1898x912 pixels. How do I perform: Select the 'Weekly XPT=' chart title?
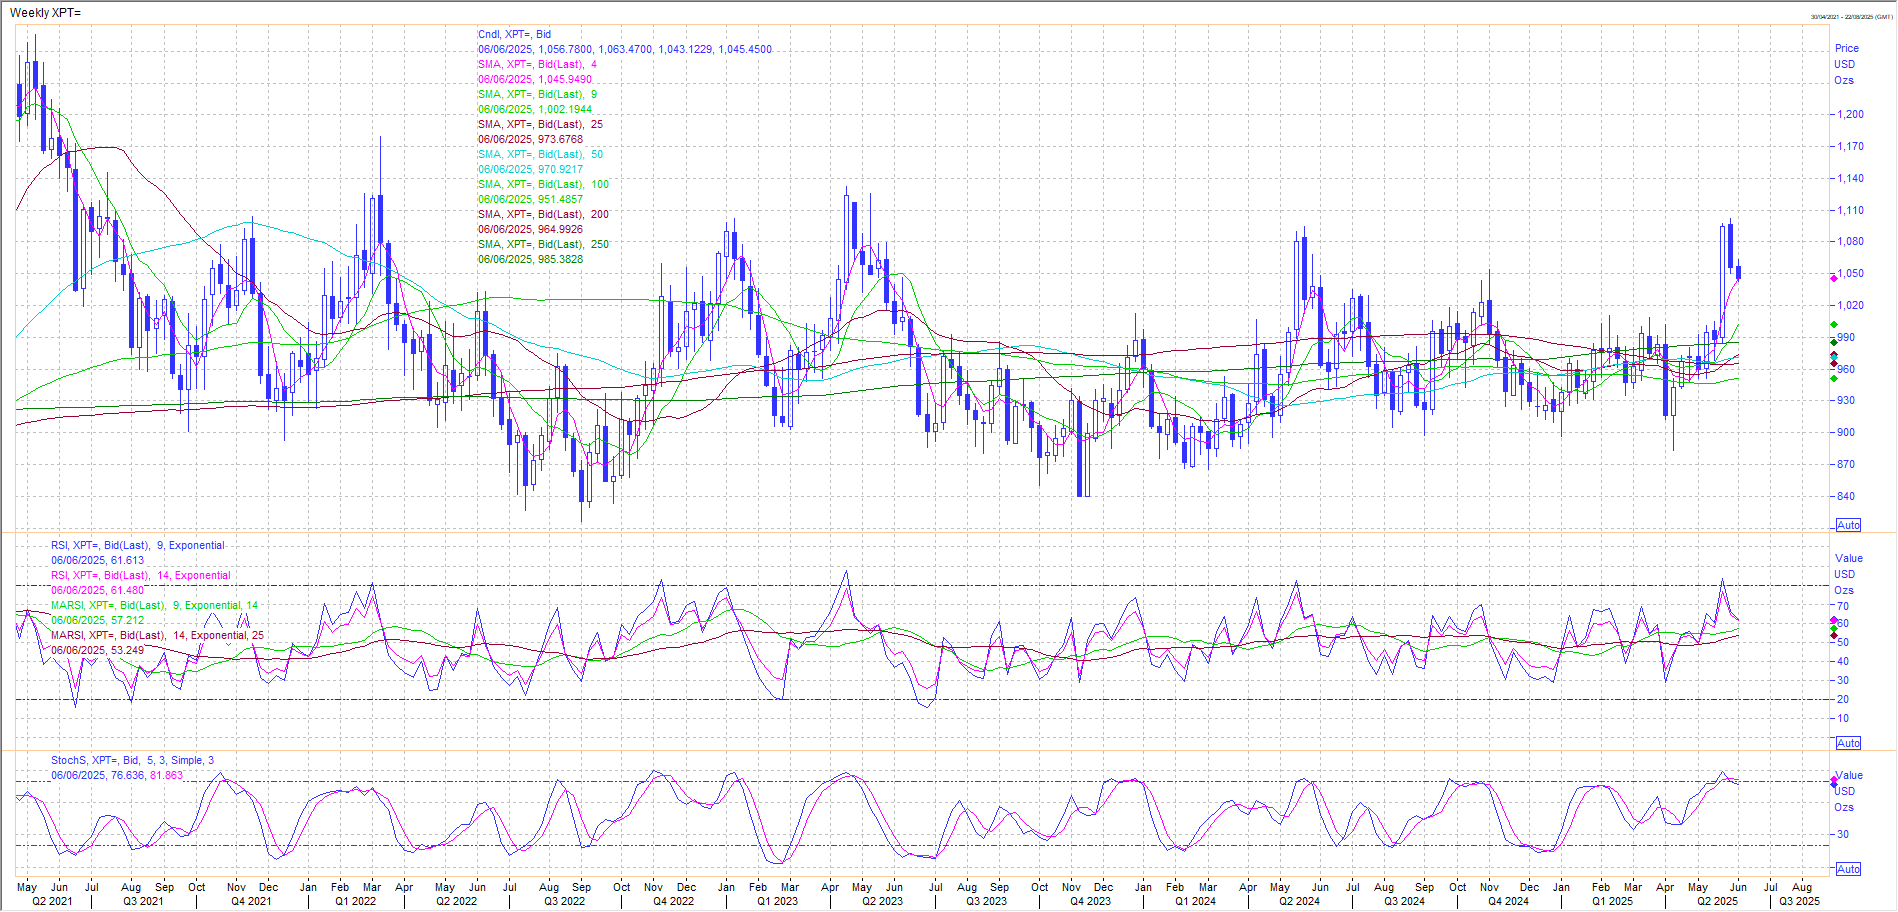coord(45,13)
